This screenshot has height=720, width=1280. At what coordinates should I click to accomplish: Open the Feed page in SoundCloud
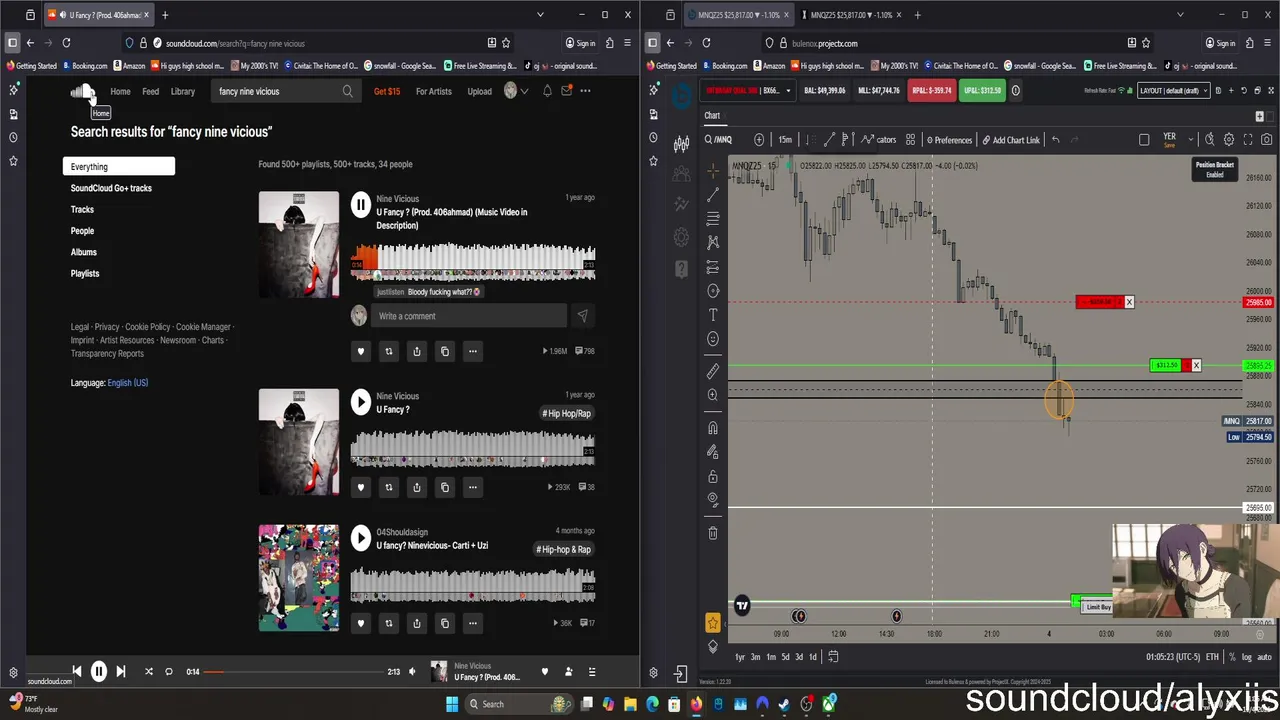[x=150, y=91]
